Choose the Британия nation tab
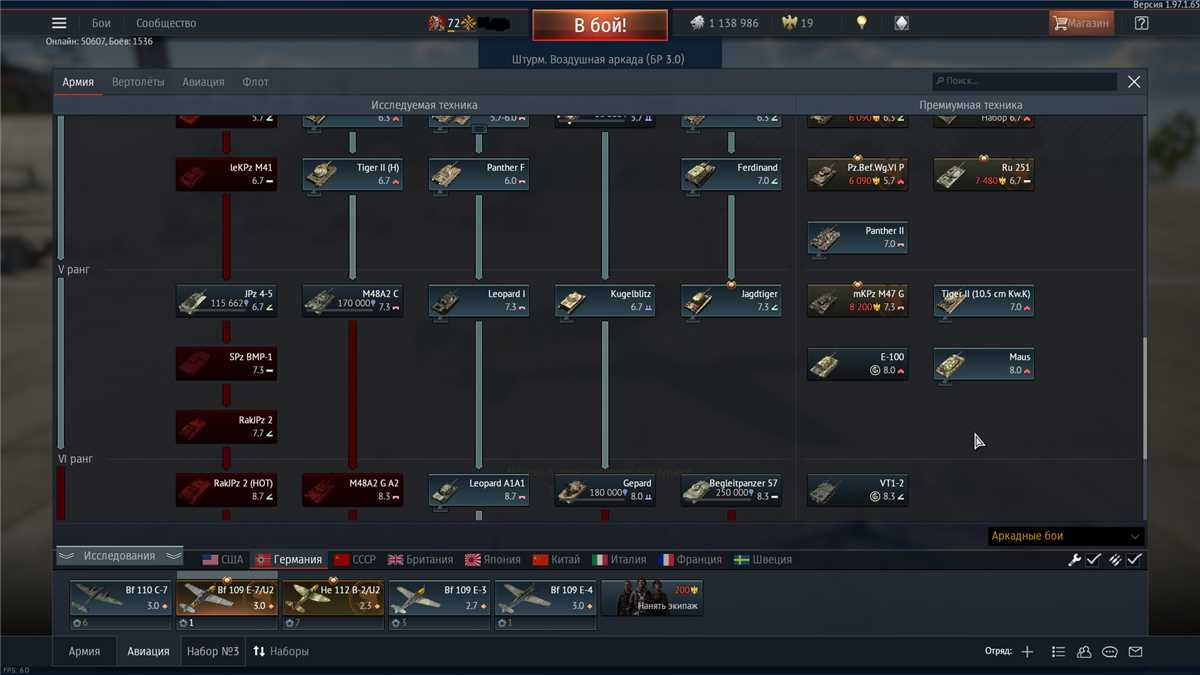 point(420,560)
